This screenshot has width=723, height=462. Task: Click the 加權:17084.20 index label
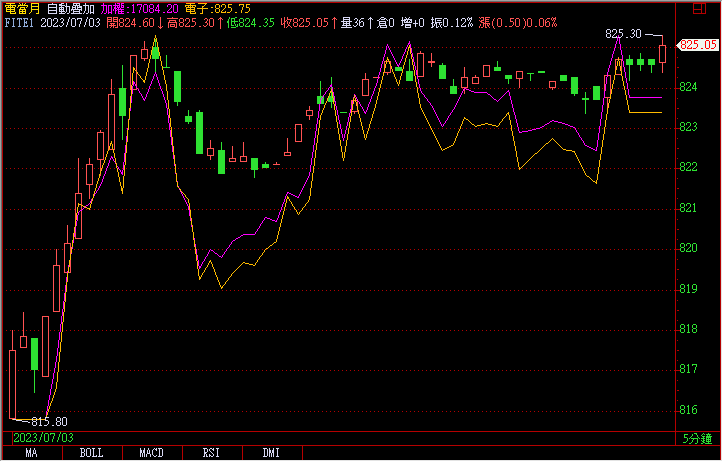point(140,9)
